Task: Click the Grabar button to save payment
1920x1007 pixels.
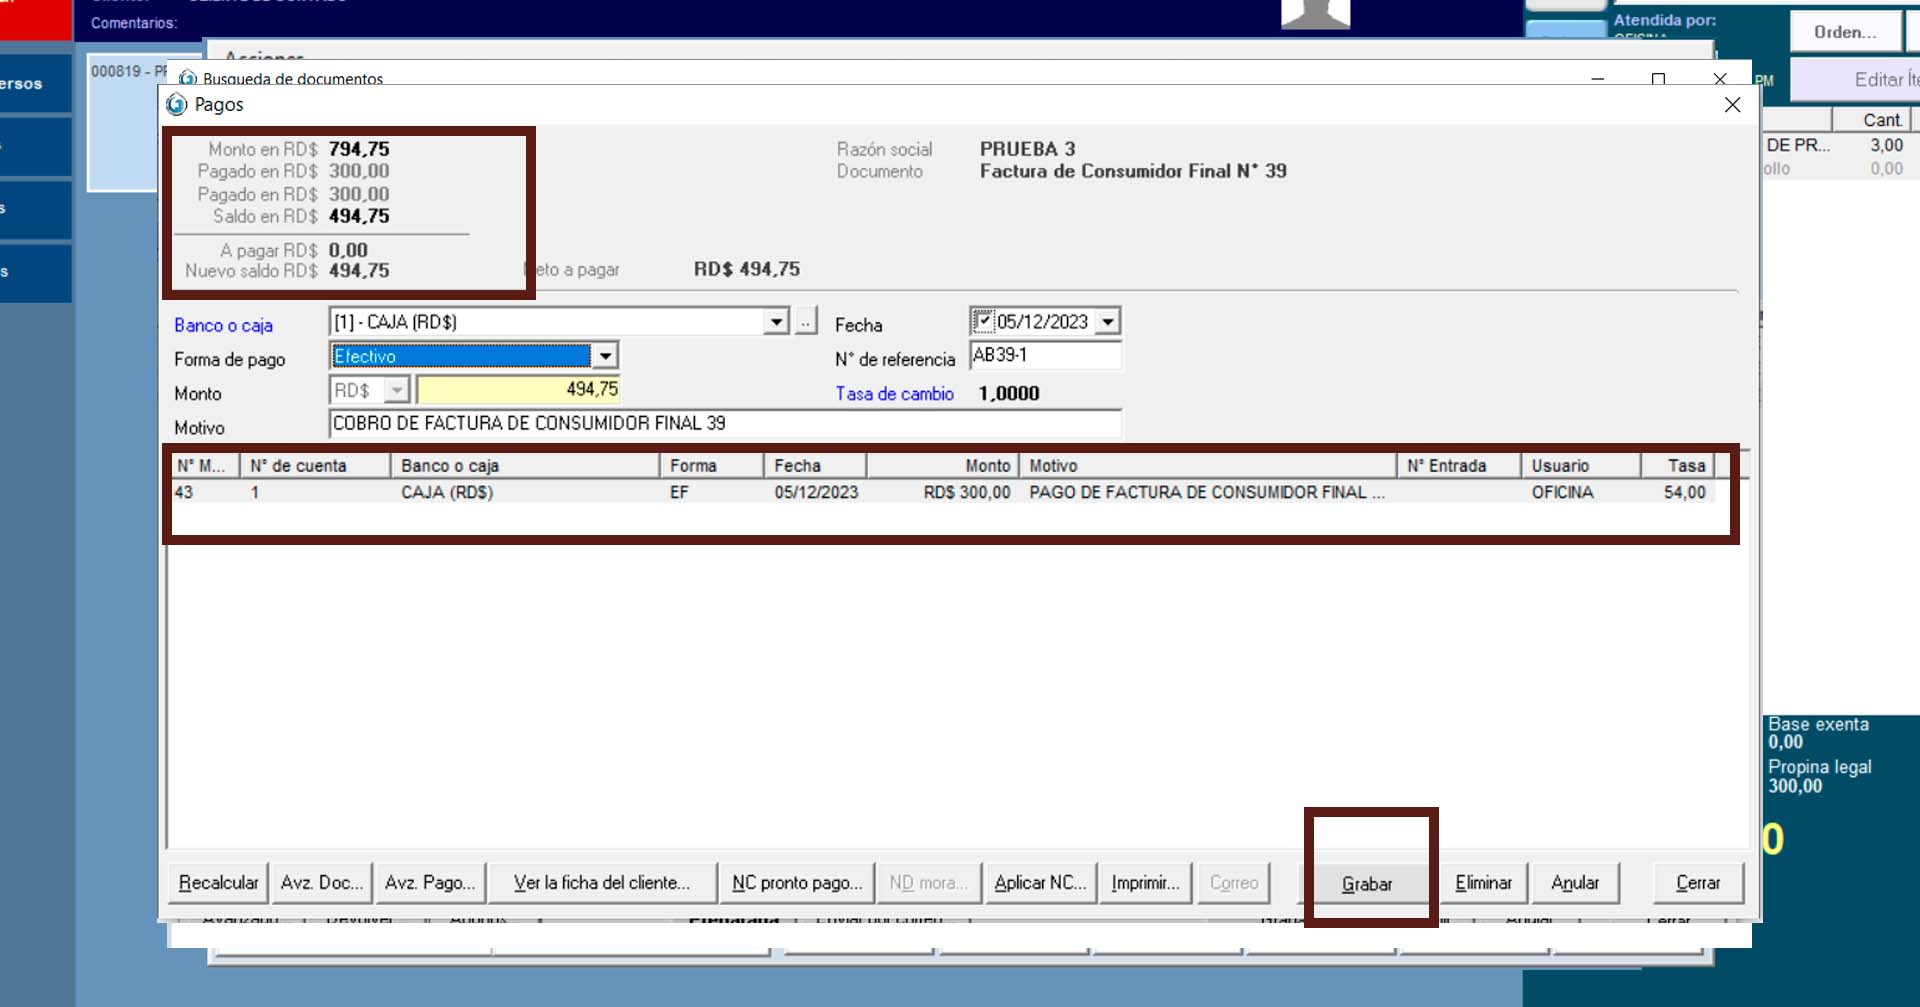Action: [x=1366, y=883]
